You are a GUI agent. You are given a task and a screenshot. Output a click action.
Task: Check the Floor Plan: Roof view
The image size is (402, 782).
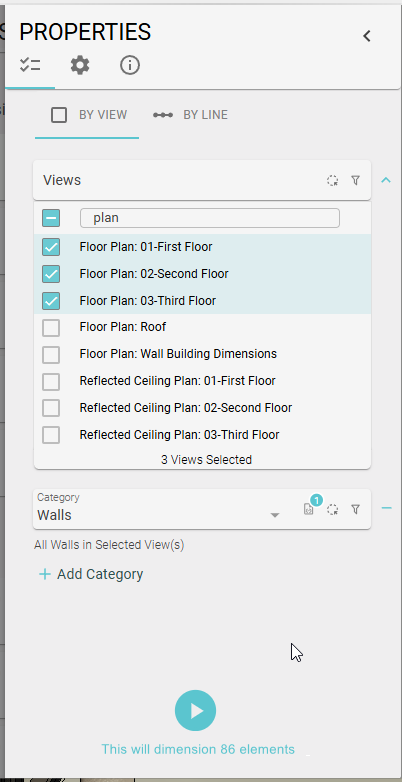51,328
